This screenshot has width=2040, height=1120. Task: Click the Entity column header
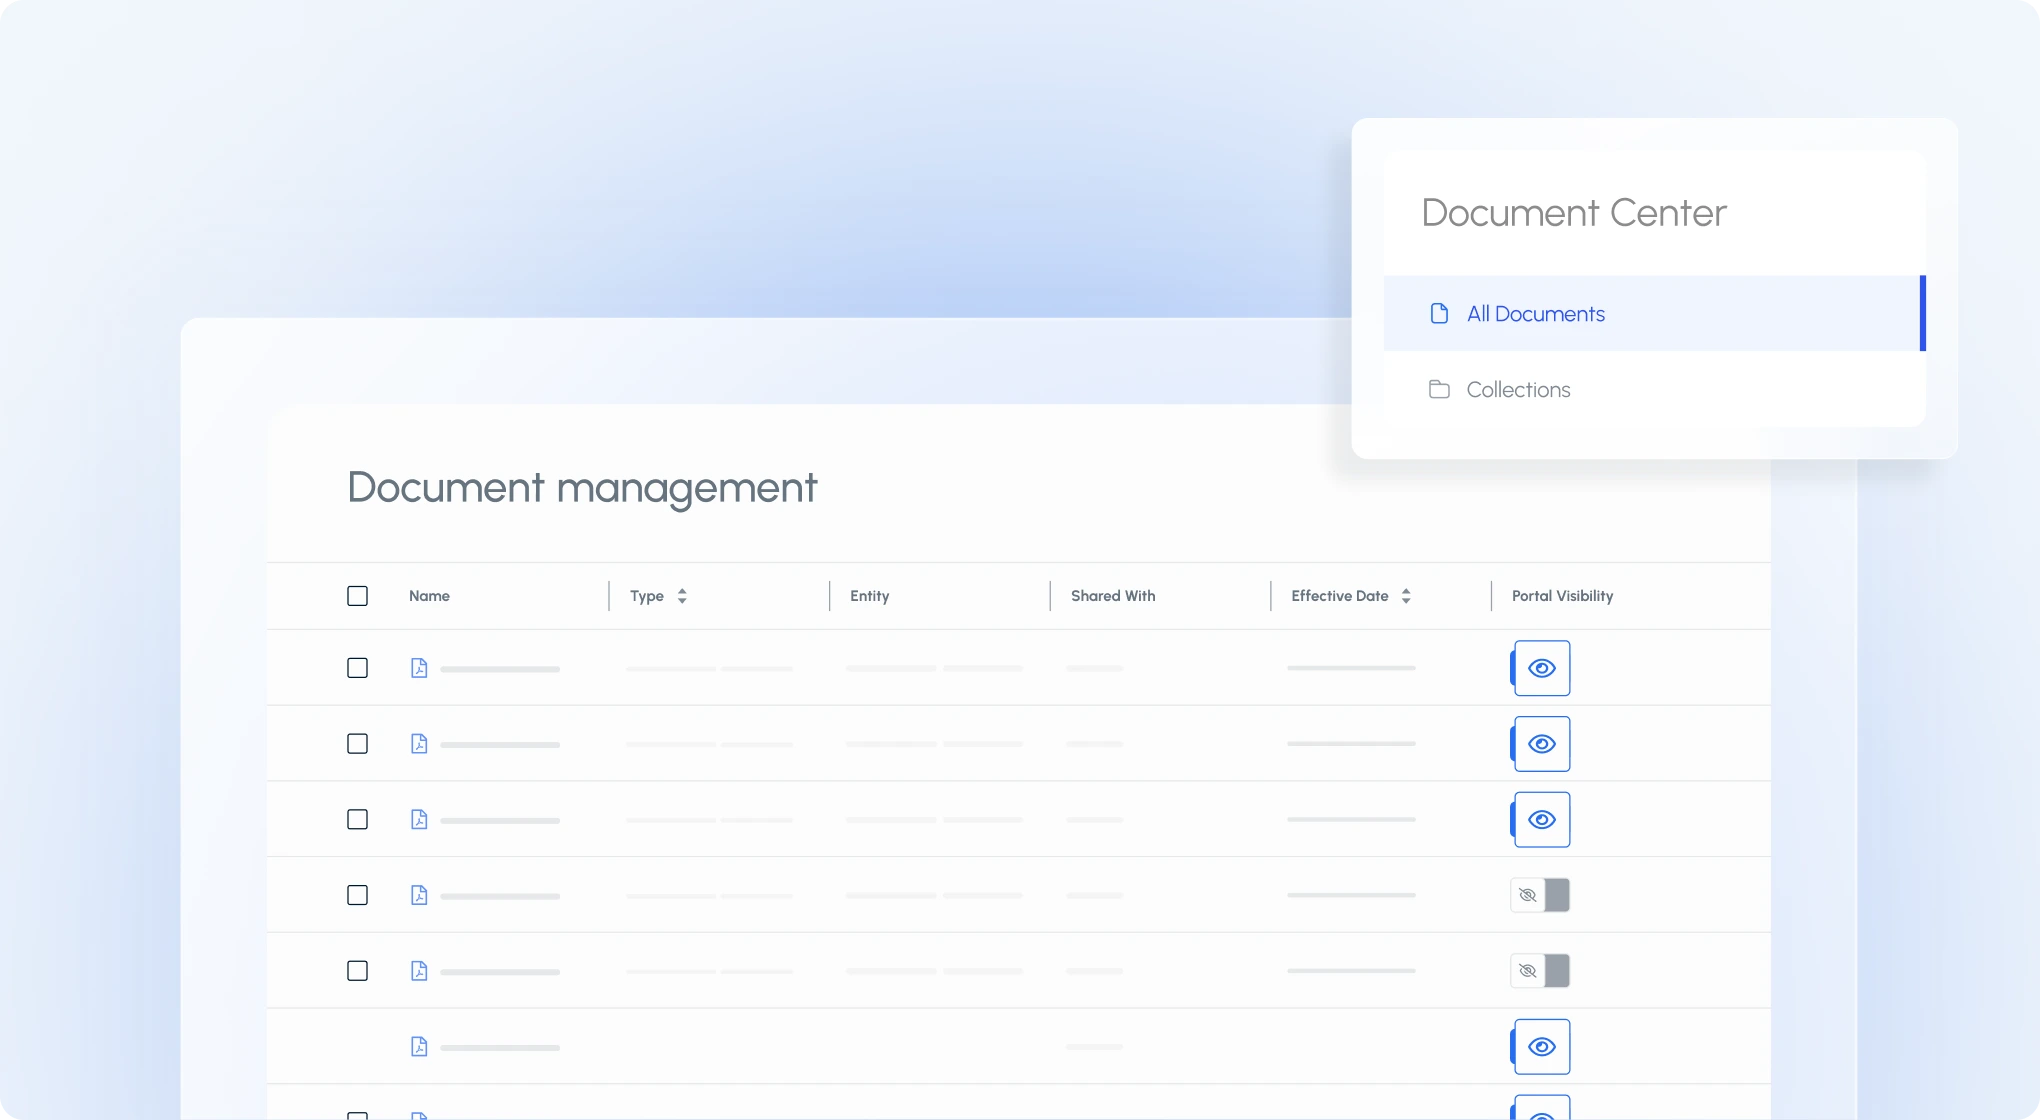tap(869, 596)
